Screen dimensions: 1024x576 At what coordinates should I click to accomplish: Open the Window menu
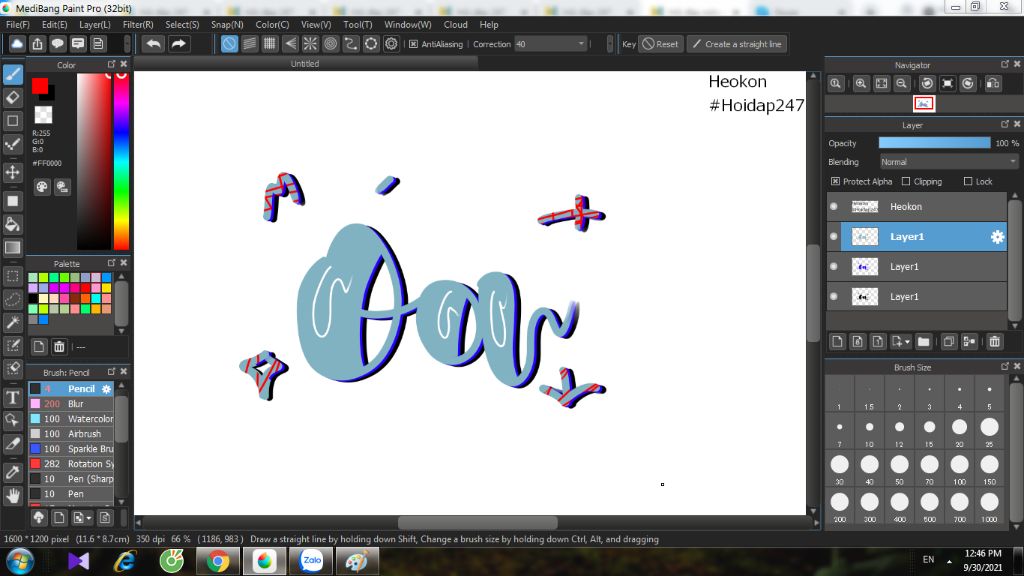click(x=408, y=24)
